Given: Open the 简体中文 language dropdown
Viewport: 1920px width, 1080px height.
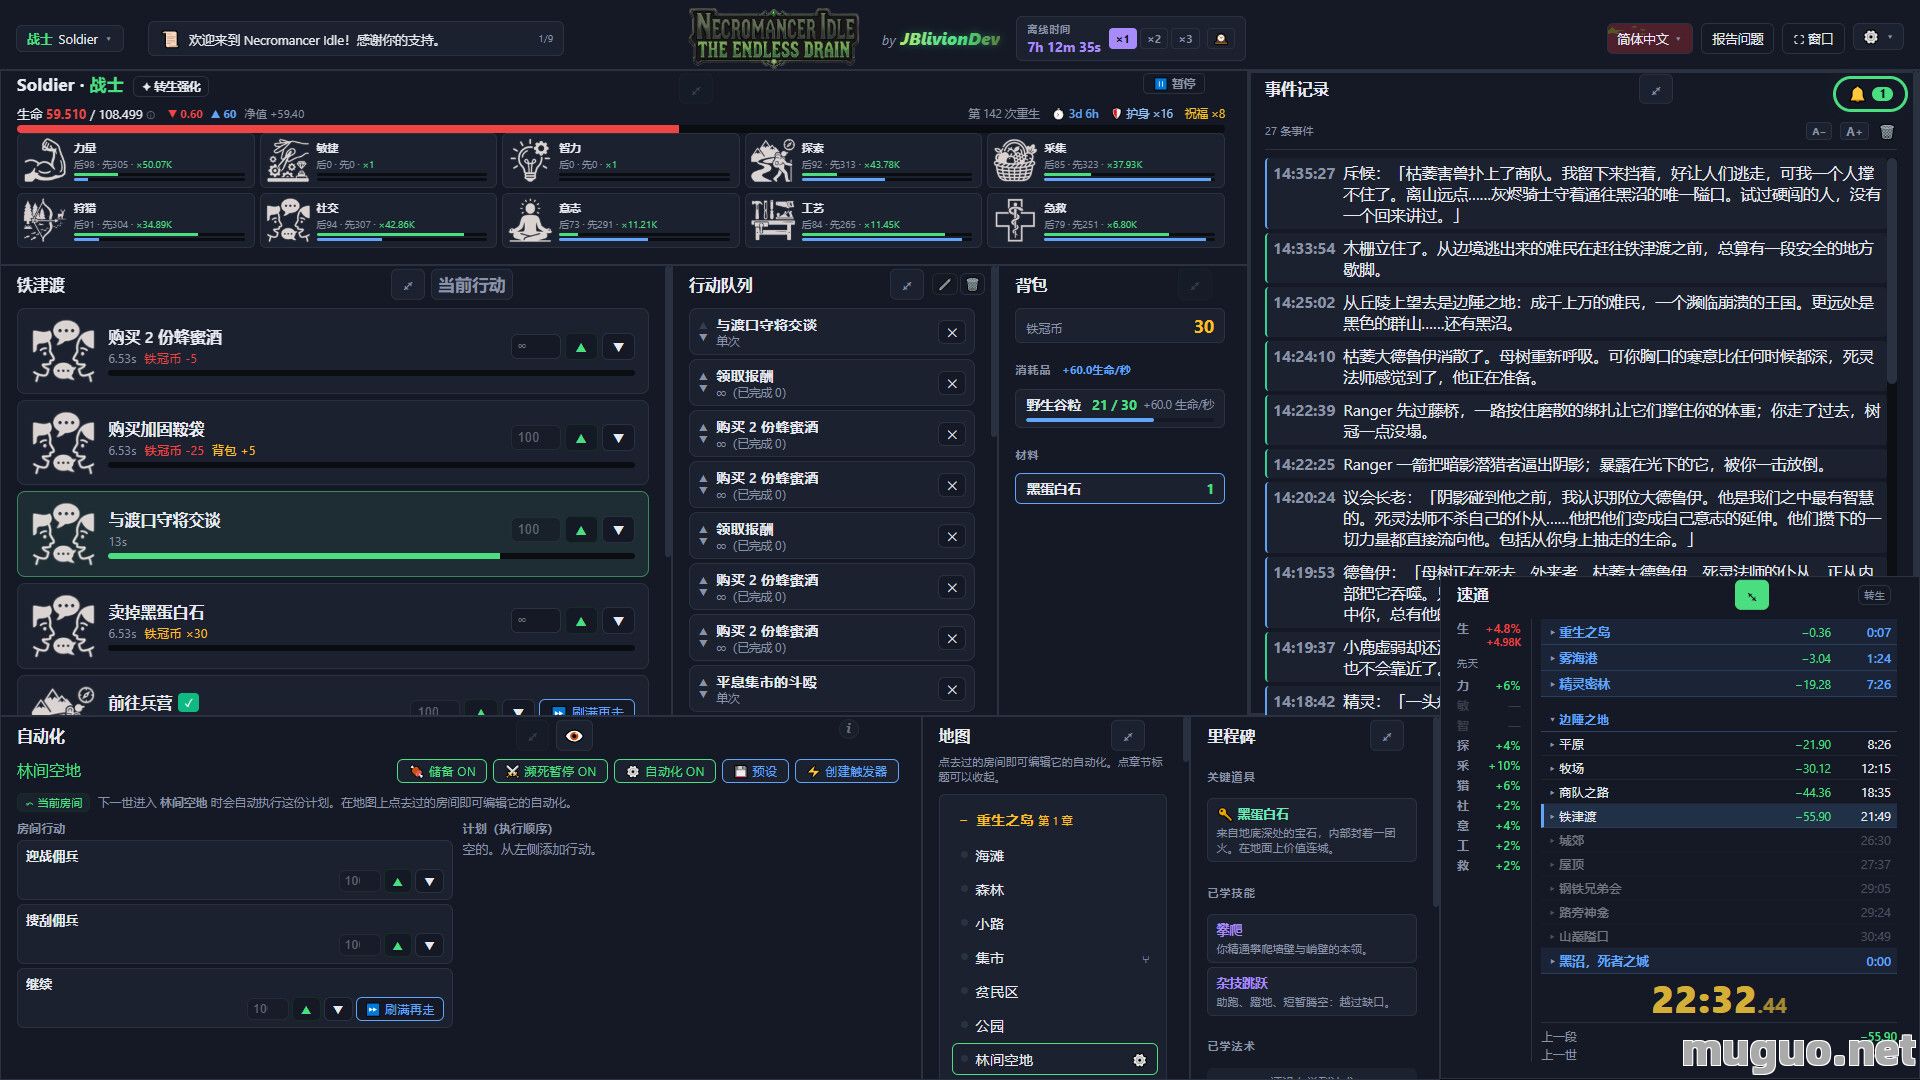Looking at the screenshot, I should pyautogui.click(x=1649, y=39).
